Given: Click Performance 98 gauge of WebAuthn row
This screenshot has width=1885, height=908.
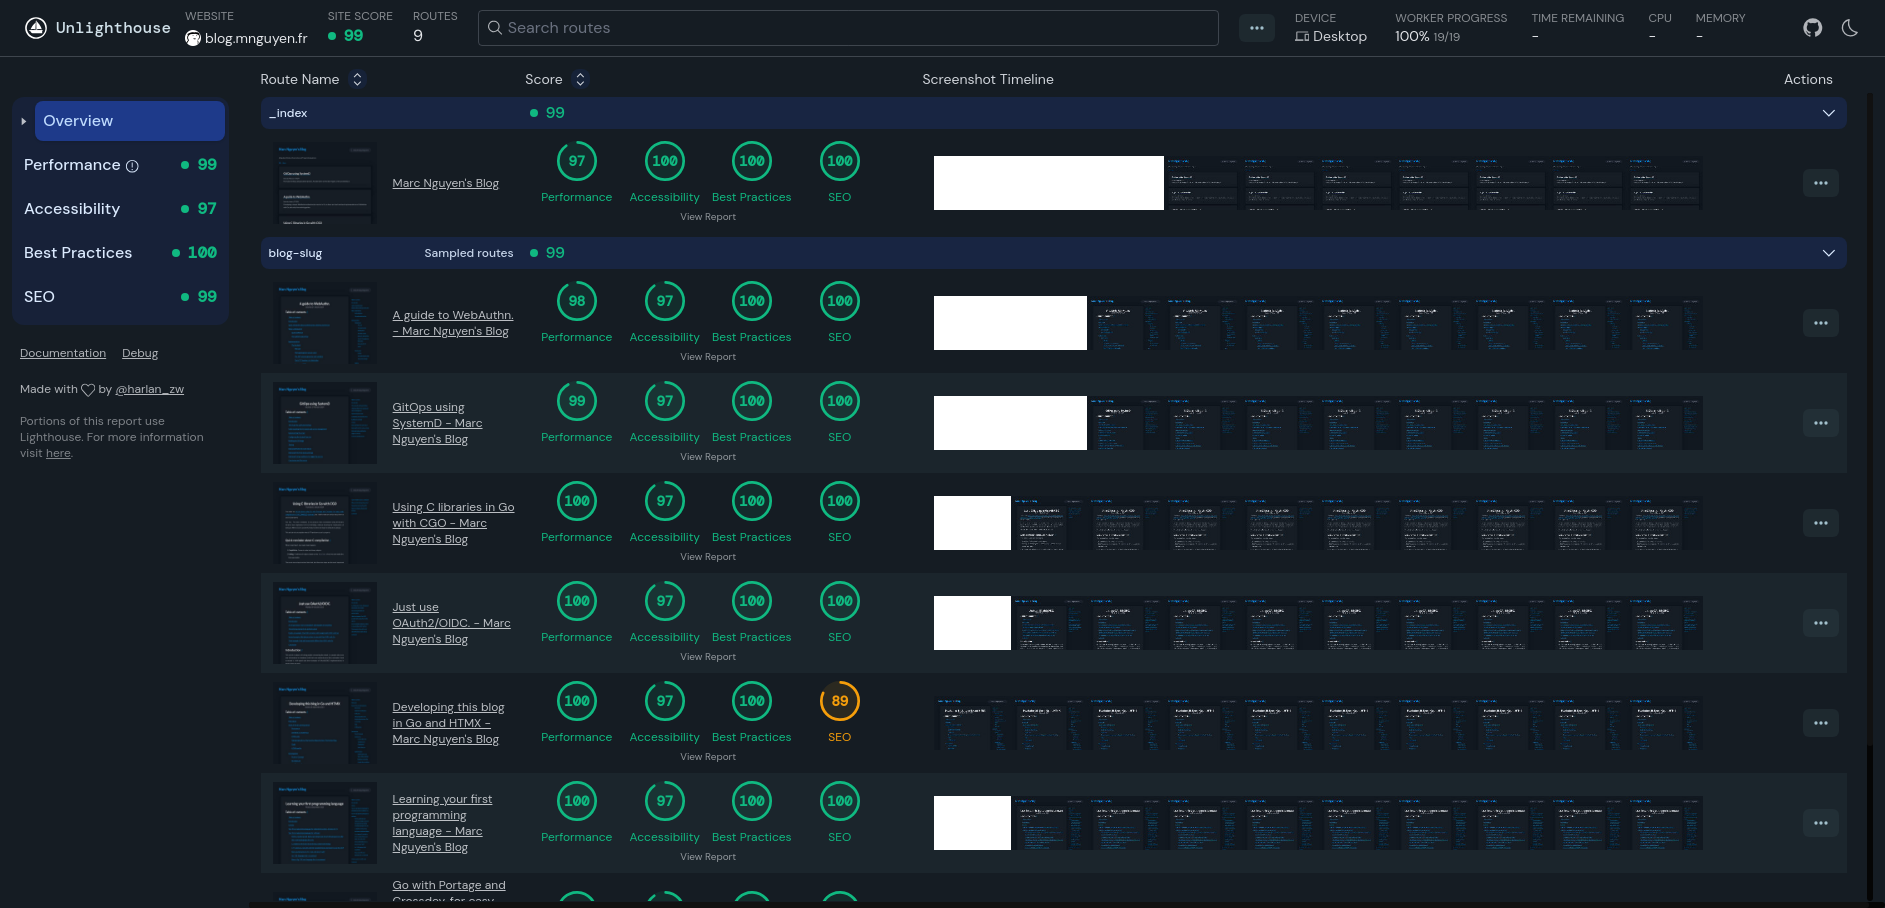Looking at the screenshot, I should click(x=577, y=301).
